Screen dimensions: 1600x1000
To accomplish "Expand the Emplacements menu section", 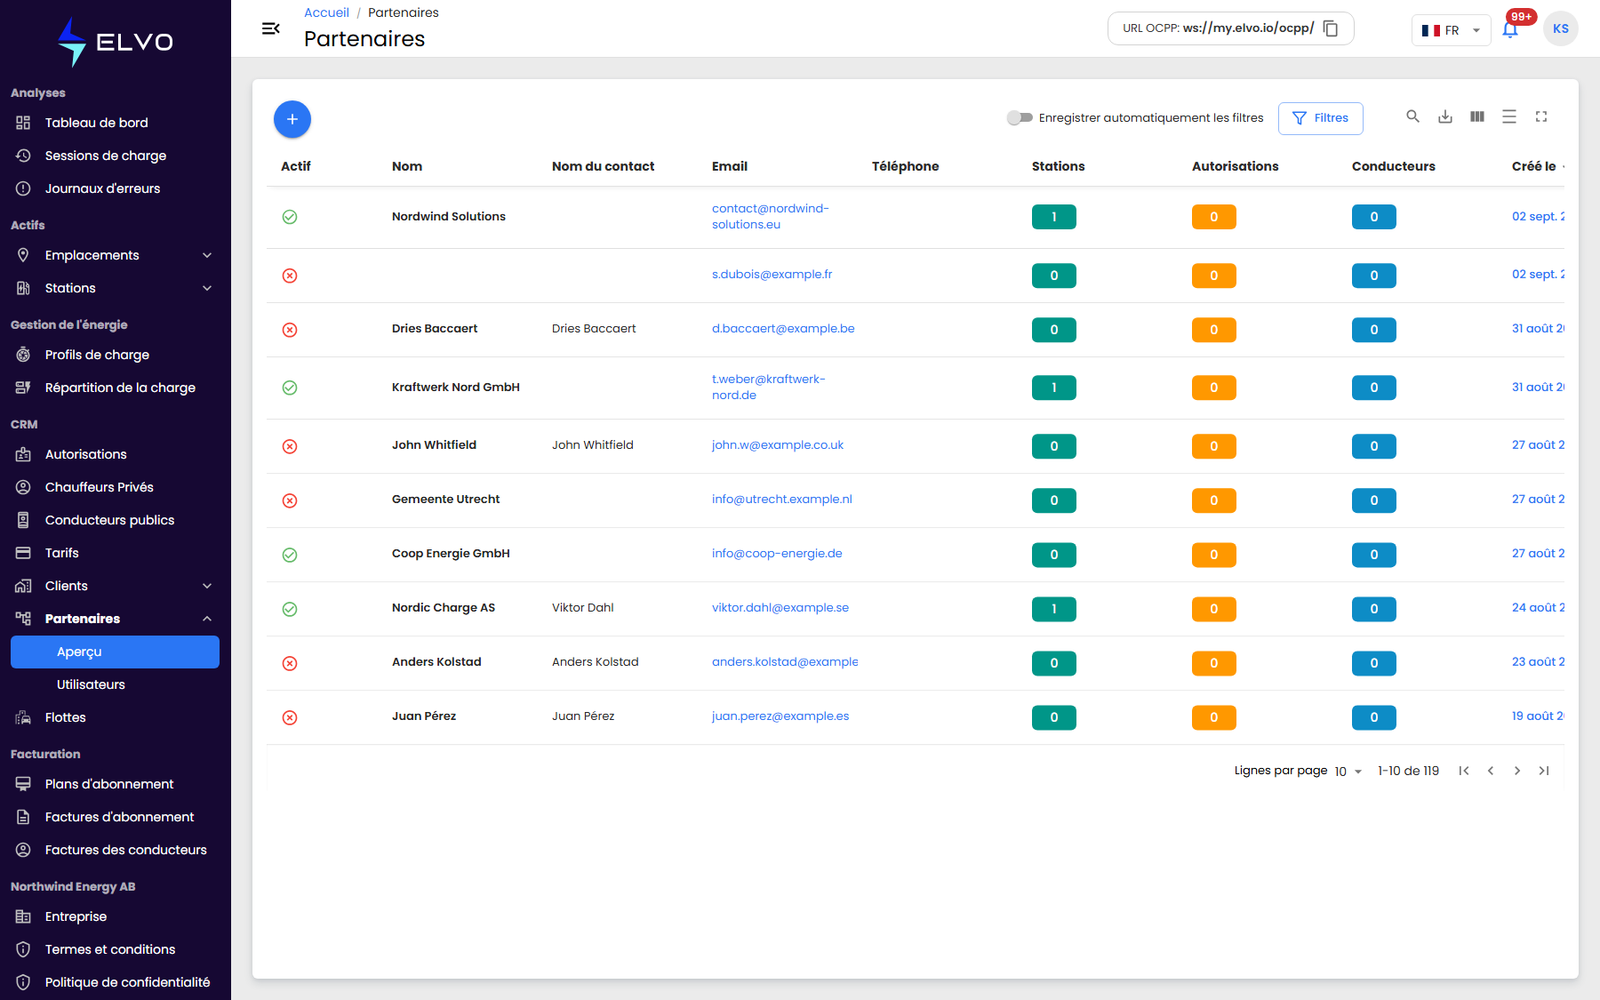I will point(115,255).
